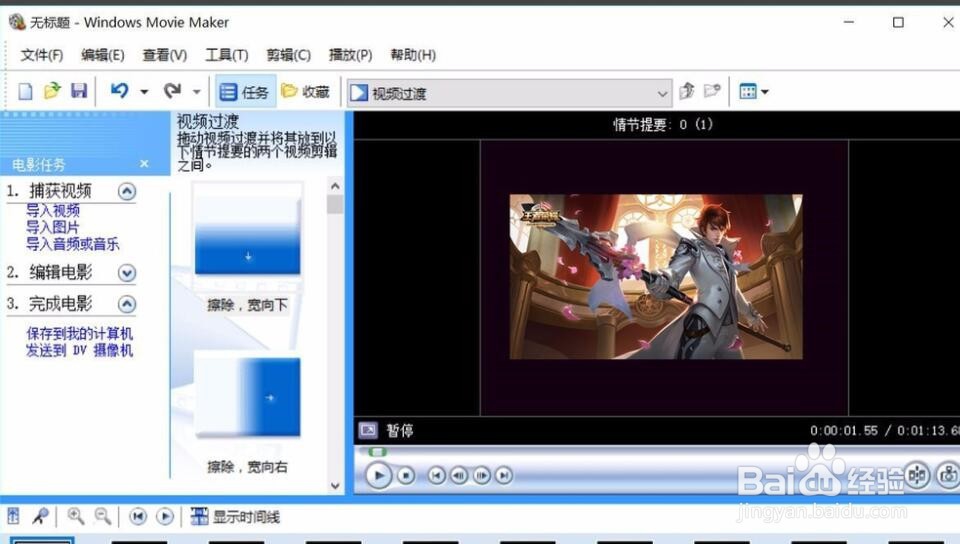960x544 pixels.
Task: Open the 视频过渡 collection combo box
Action: click(x=509, y=93)
